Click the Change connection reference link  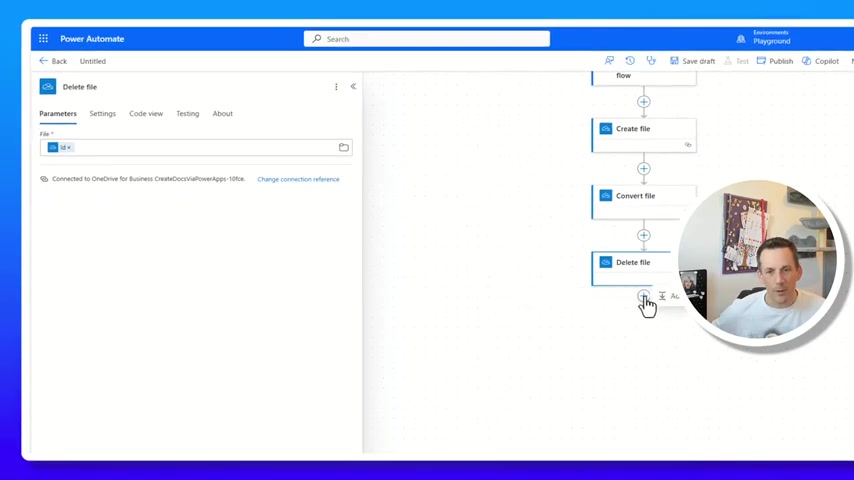298,180
